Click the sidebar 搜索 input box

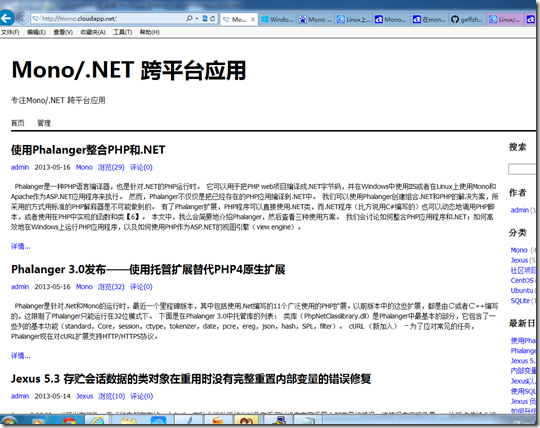click(x=522, y=169)
